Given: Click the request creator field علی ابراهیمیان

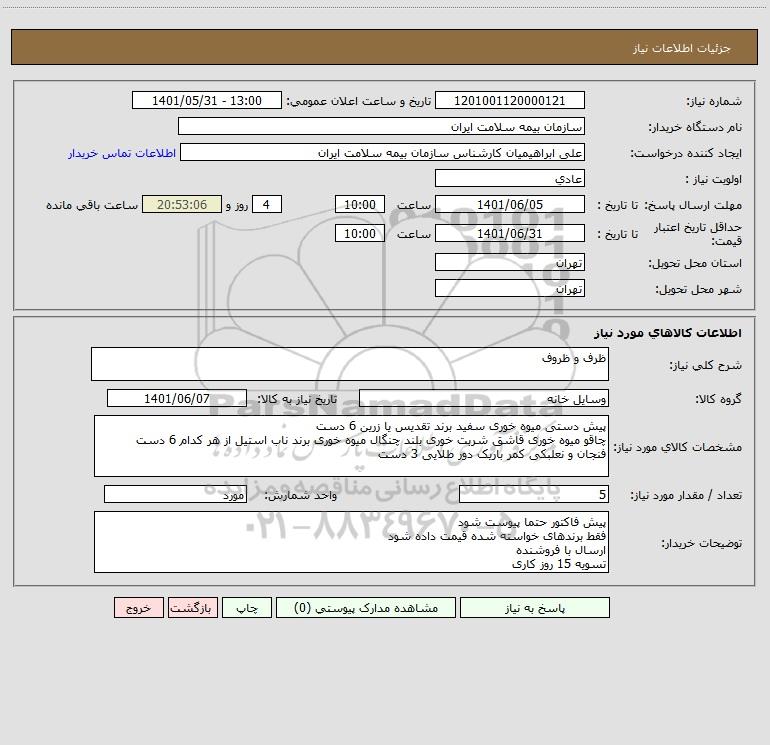Looking at the screenshot, I should click(x=383, y=153).
